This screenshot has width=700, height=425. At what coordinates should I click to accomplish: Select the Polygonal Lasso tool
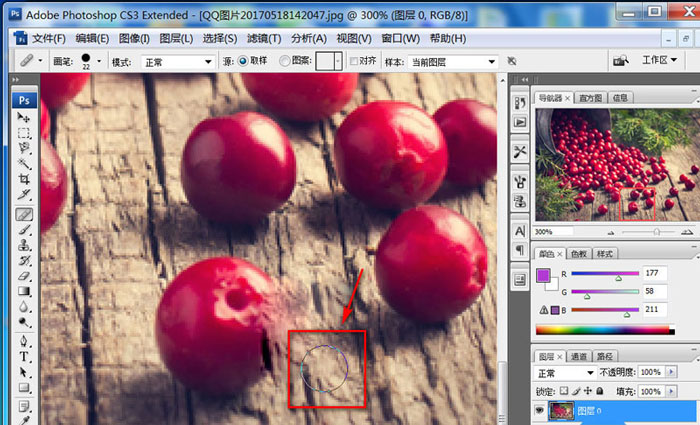click(x=24, y=148)
